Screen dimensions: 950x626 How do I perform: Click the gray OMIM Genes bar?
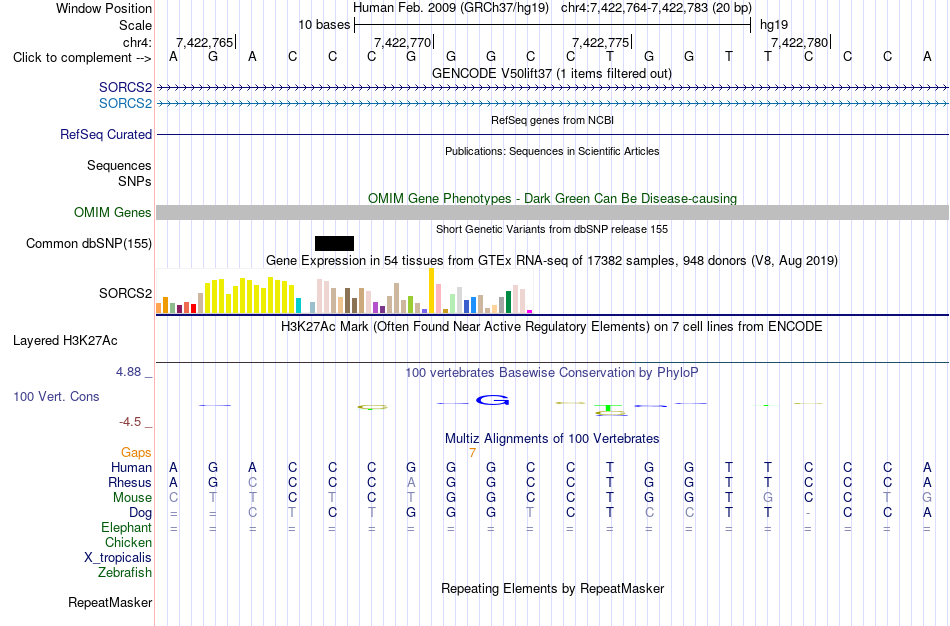[x=553, y=212]
